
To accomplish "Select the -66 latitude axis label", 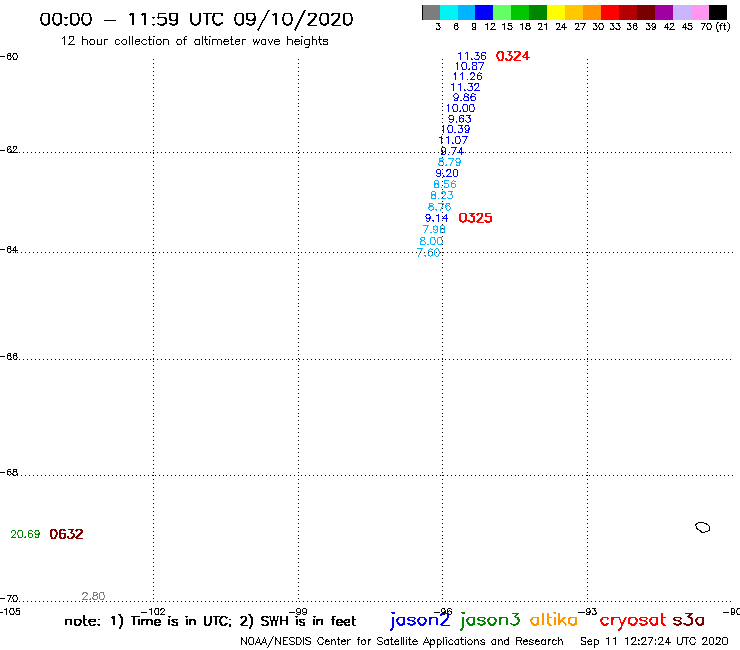I will (9, 356).
